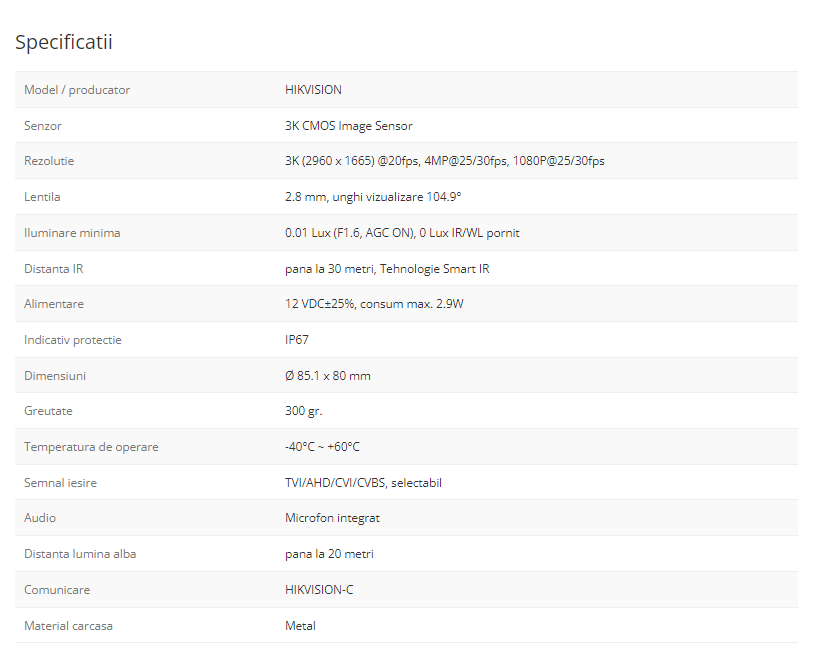Image resolution: width=813 pixels, height=671 pixels.
Task: Click the IP67 protection rating
Action: (297, 340)
